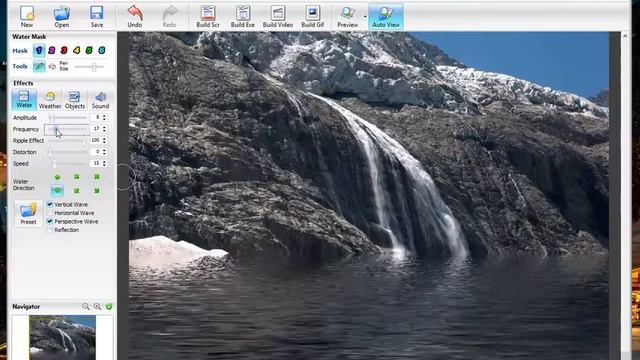Screen dimensions: 640x360
Task: Switch to the Weather effects tab
Action: click(x=50, y=100)
